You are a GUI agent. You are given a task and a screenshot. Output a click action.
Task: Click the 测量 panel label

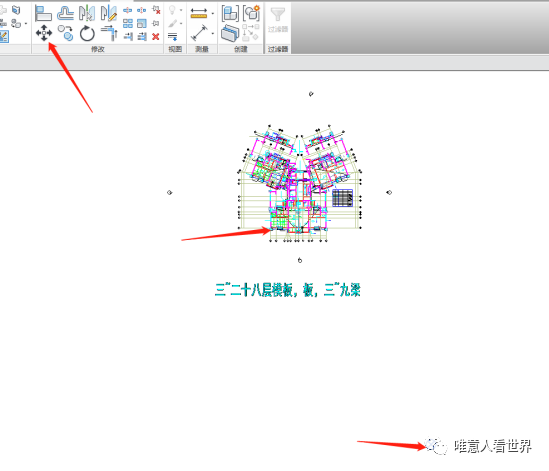coord(202,49)
